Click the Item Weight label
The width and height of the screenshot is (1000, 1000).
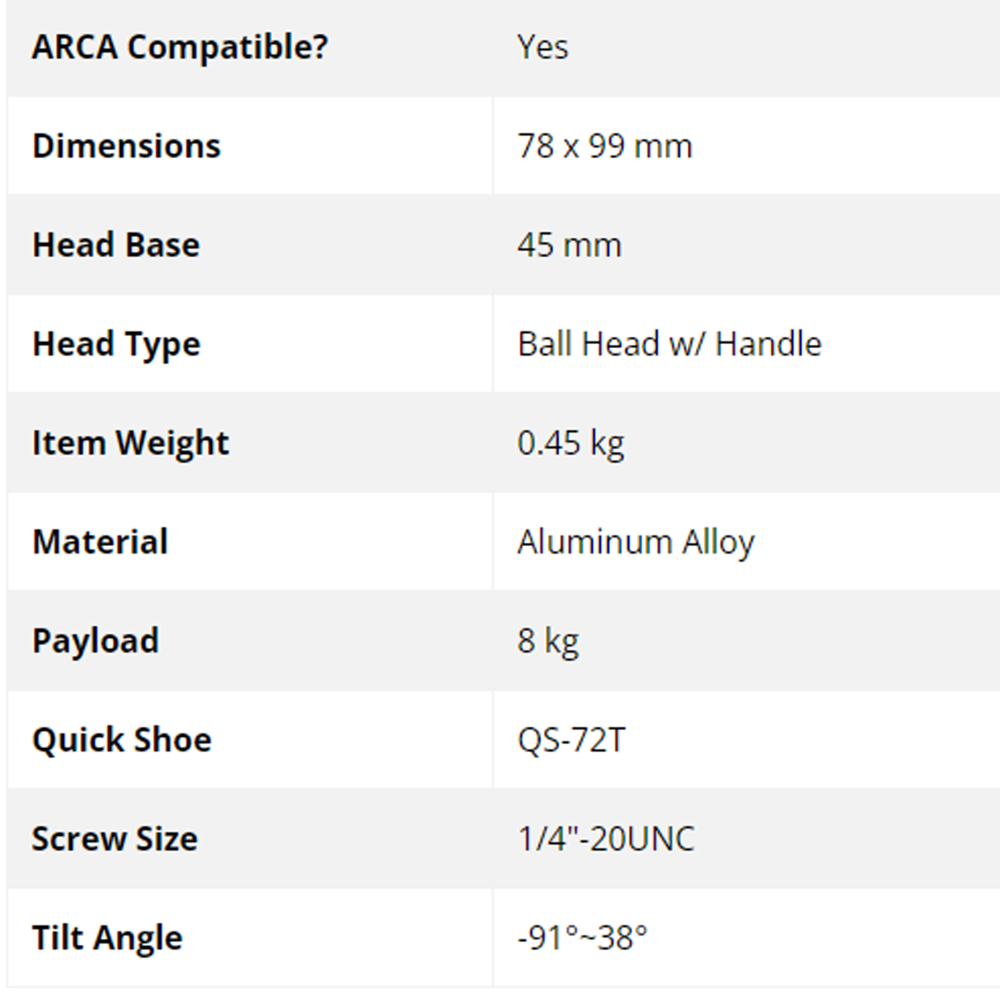coord(130,443)
